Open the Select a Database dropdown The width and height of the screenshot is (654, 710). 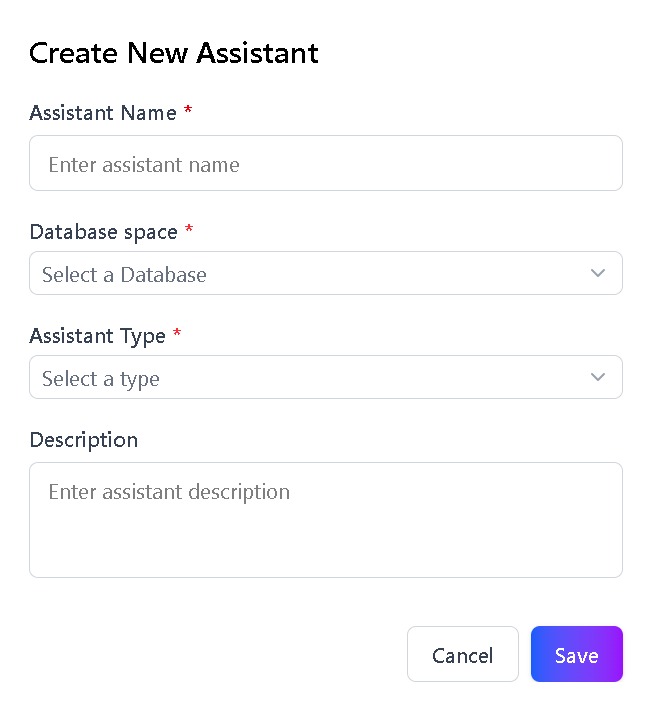click(326, 273)
